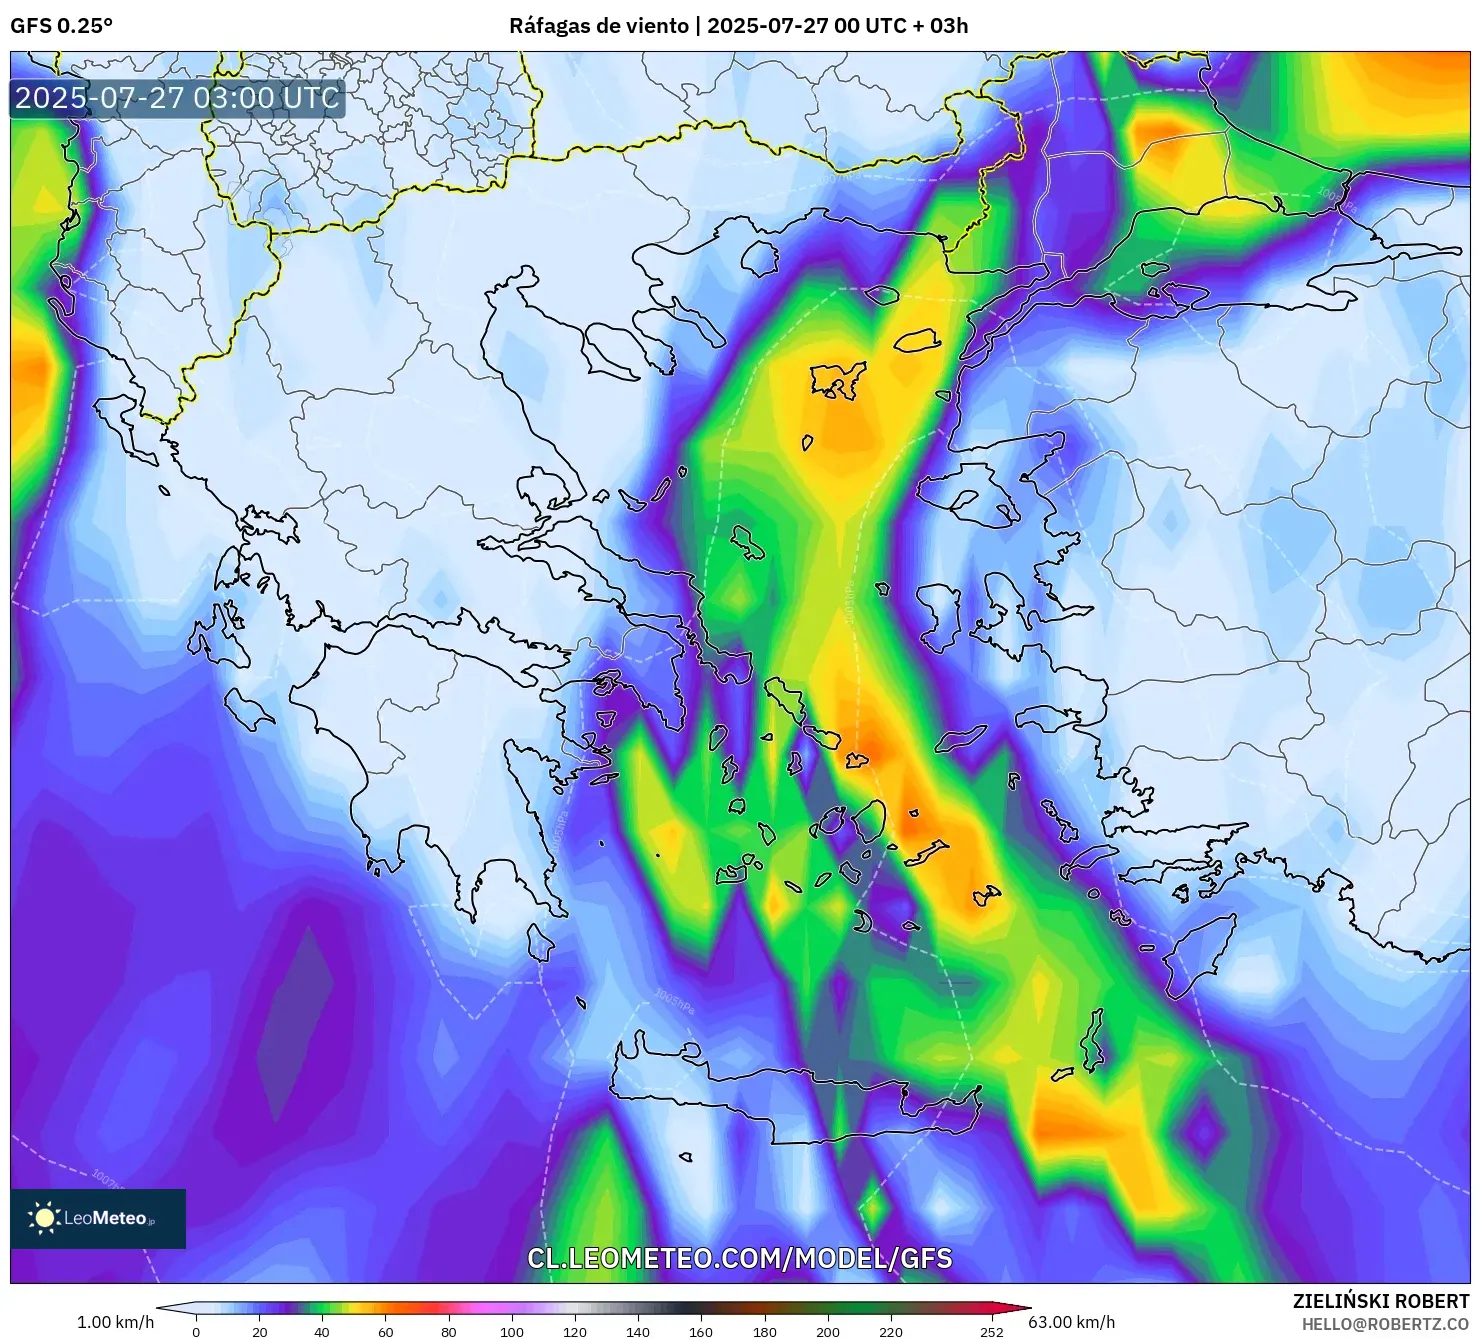The width and height of the screenshot is (1479, 1339).
Task: Click the 2025-07-27 03:00 UTC timestamp label
Action: click(177, 98)
